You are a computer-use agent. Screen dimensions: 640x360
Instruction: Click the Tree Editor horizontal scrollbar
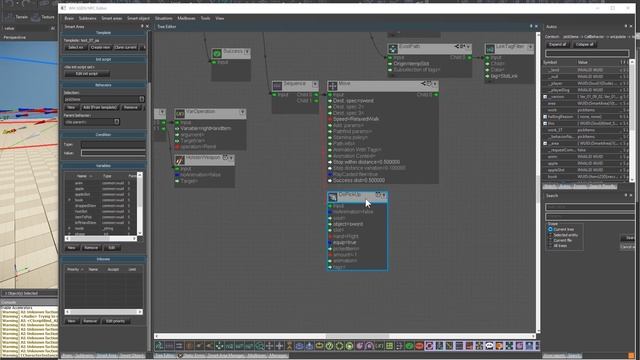tap(345, 336)
